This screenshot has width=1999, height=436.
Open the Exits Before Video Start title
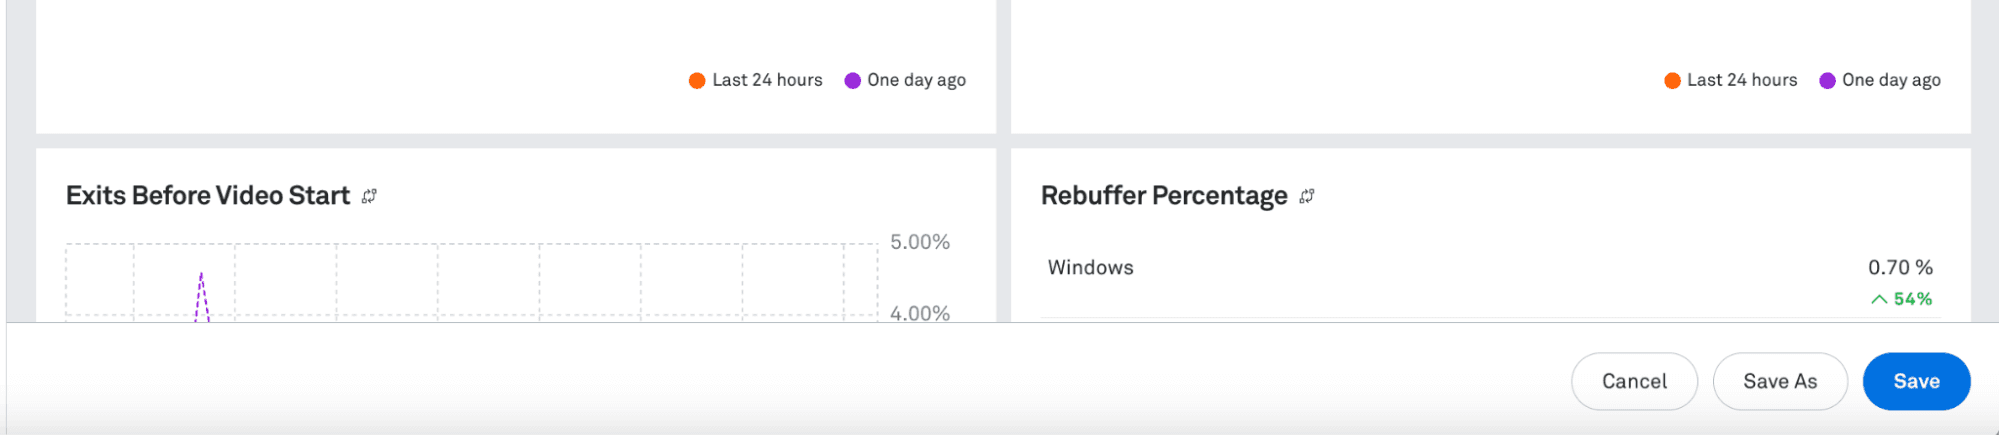point(208,196)
